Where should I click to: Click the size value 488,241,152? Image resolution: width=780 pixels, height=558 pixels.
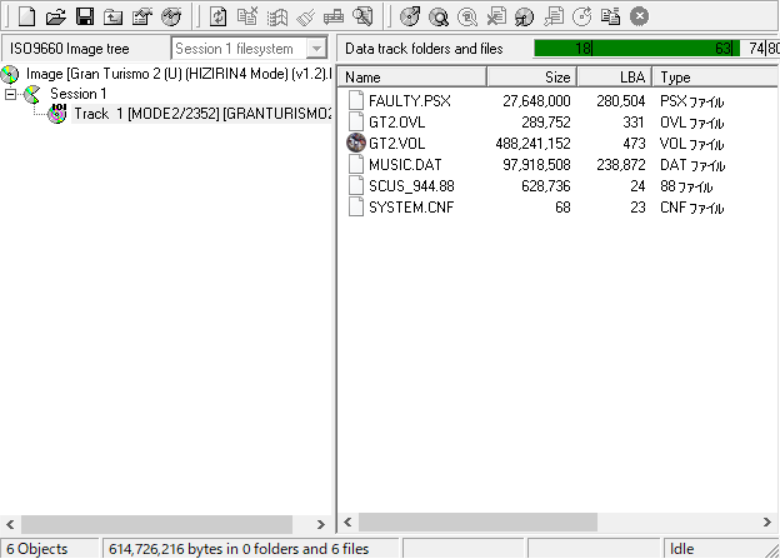[533, 143]
